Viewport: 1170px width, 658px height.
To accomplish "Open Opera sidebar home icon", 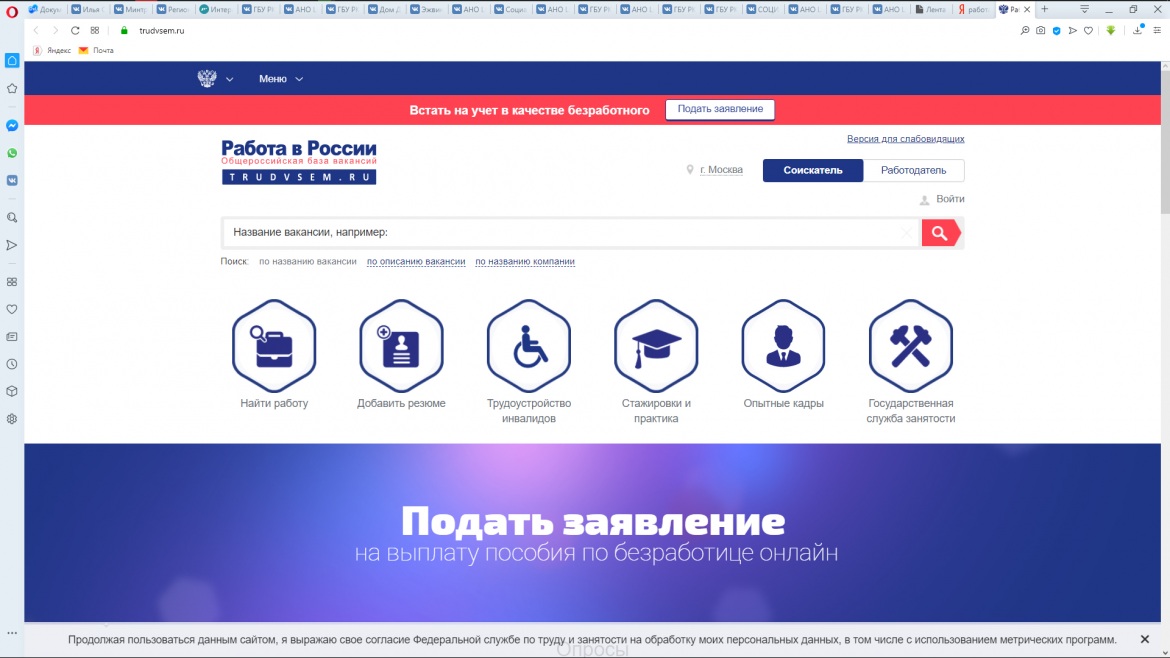I will [x=12, y=60].
